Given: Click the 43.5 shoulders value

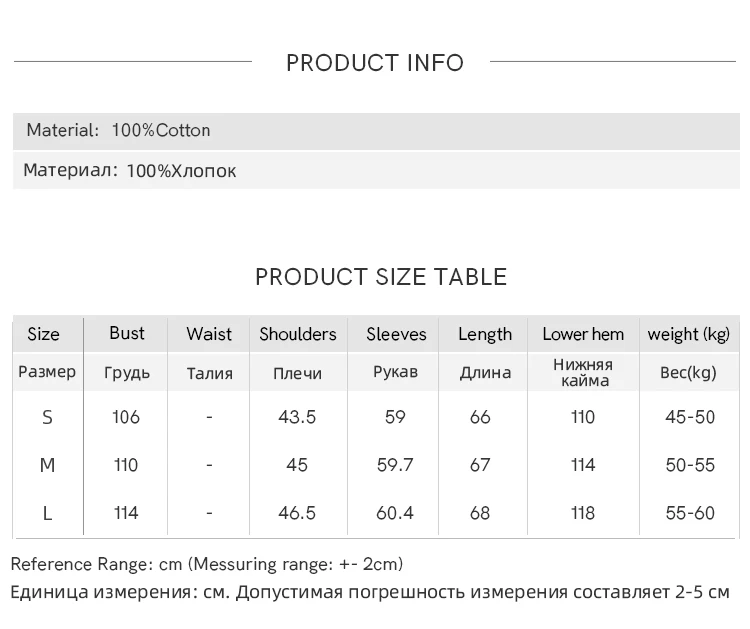Looking at the screenshot, I should pos(297,417).
